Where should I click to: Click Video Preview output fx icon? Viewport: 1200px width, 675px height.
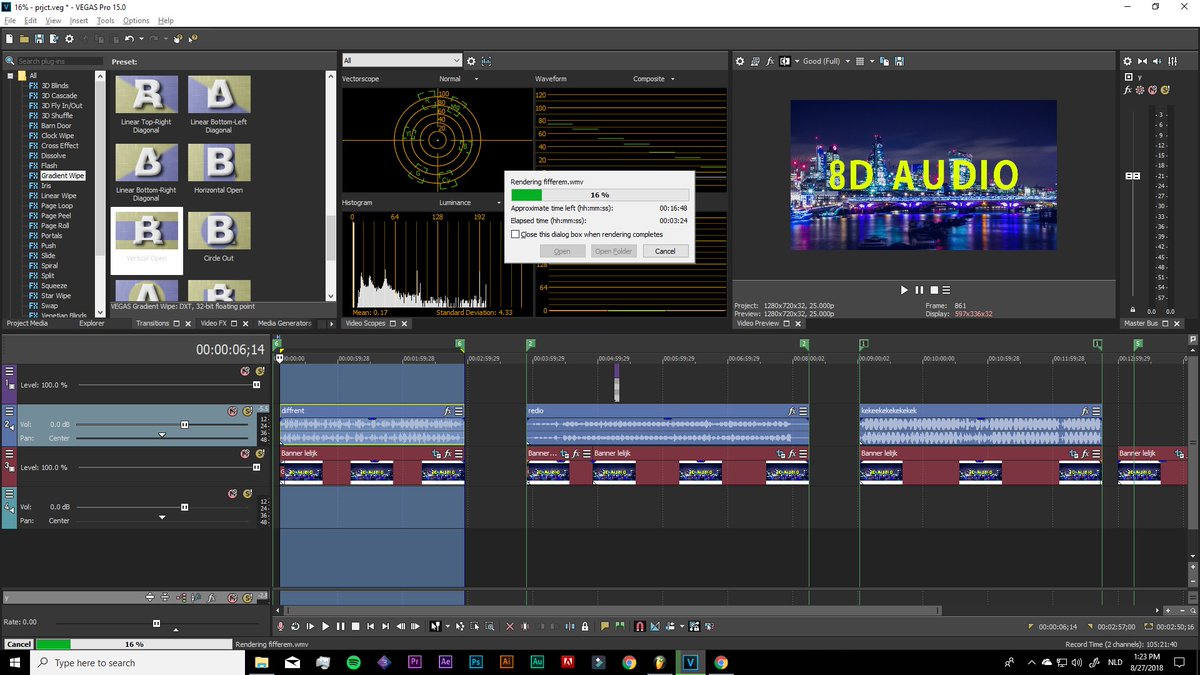coord(771,61)
